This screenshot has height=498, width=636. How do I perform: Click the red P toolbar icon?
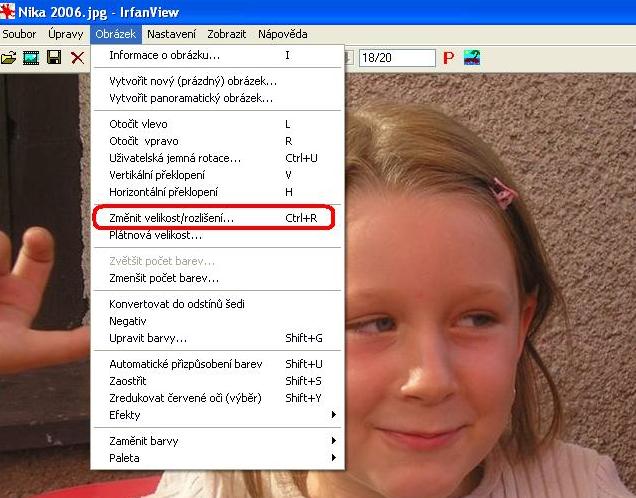(449, 58)
